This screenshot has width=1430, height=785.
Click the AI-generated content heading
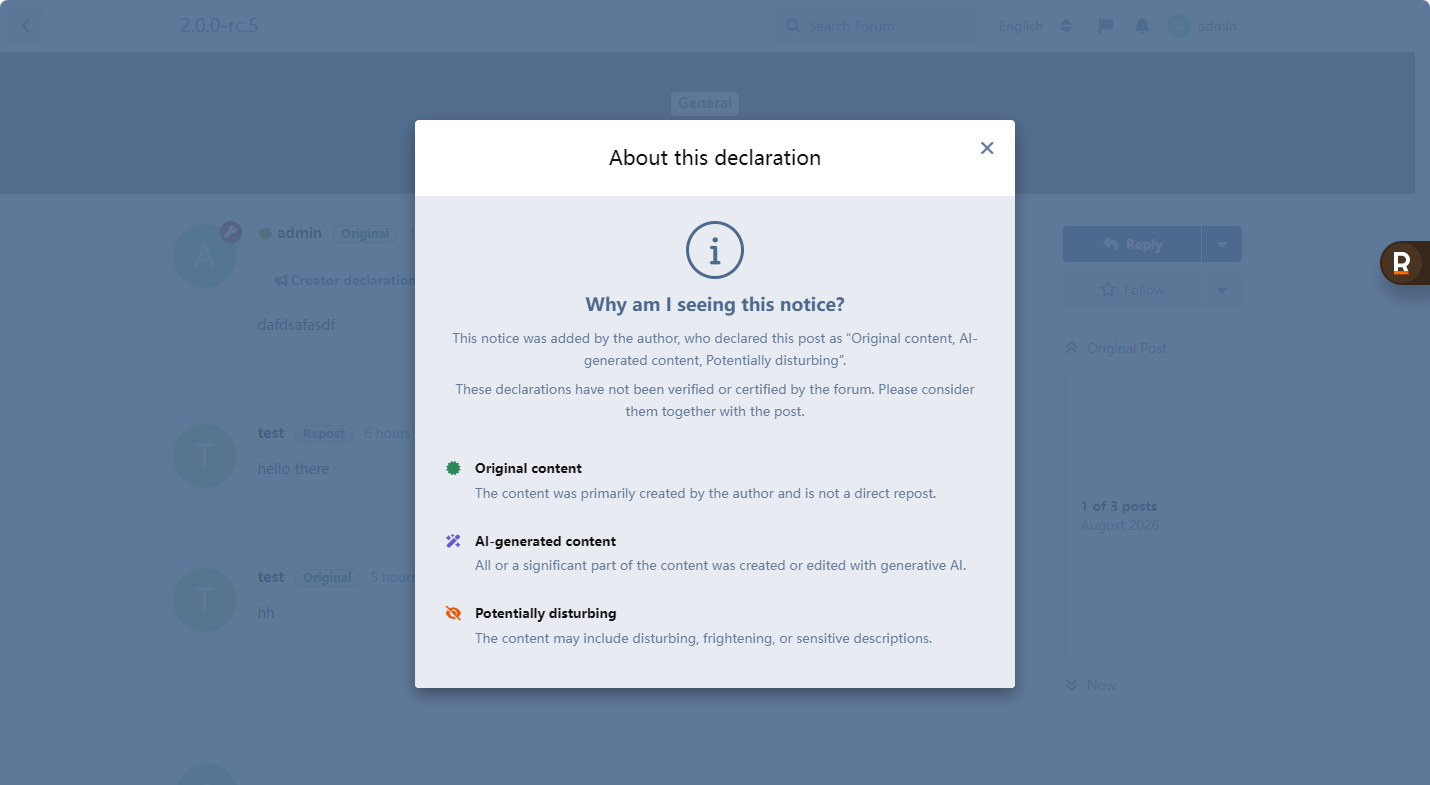pos(545,541)
